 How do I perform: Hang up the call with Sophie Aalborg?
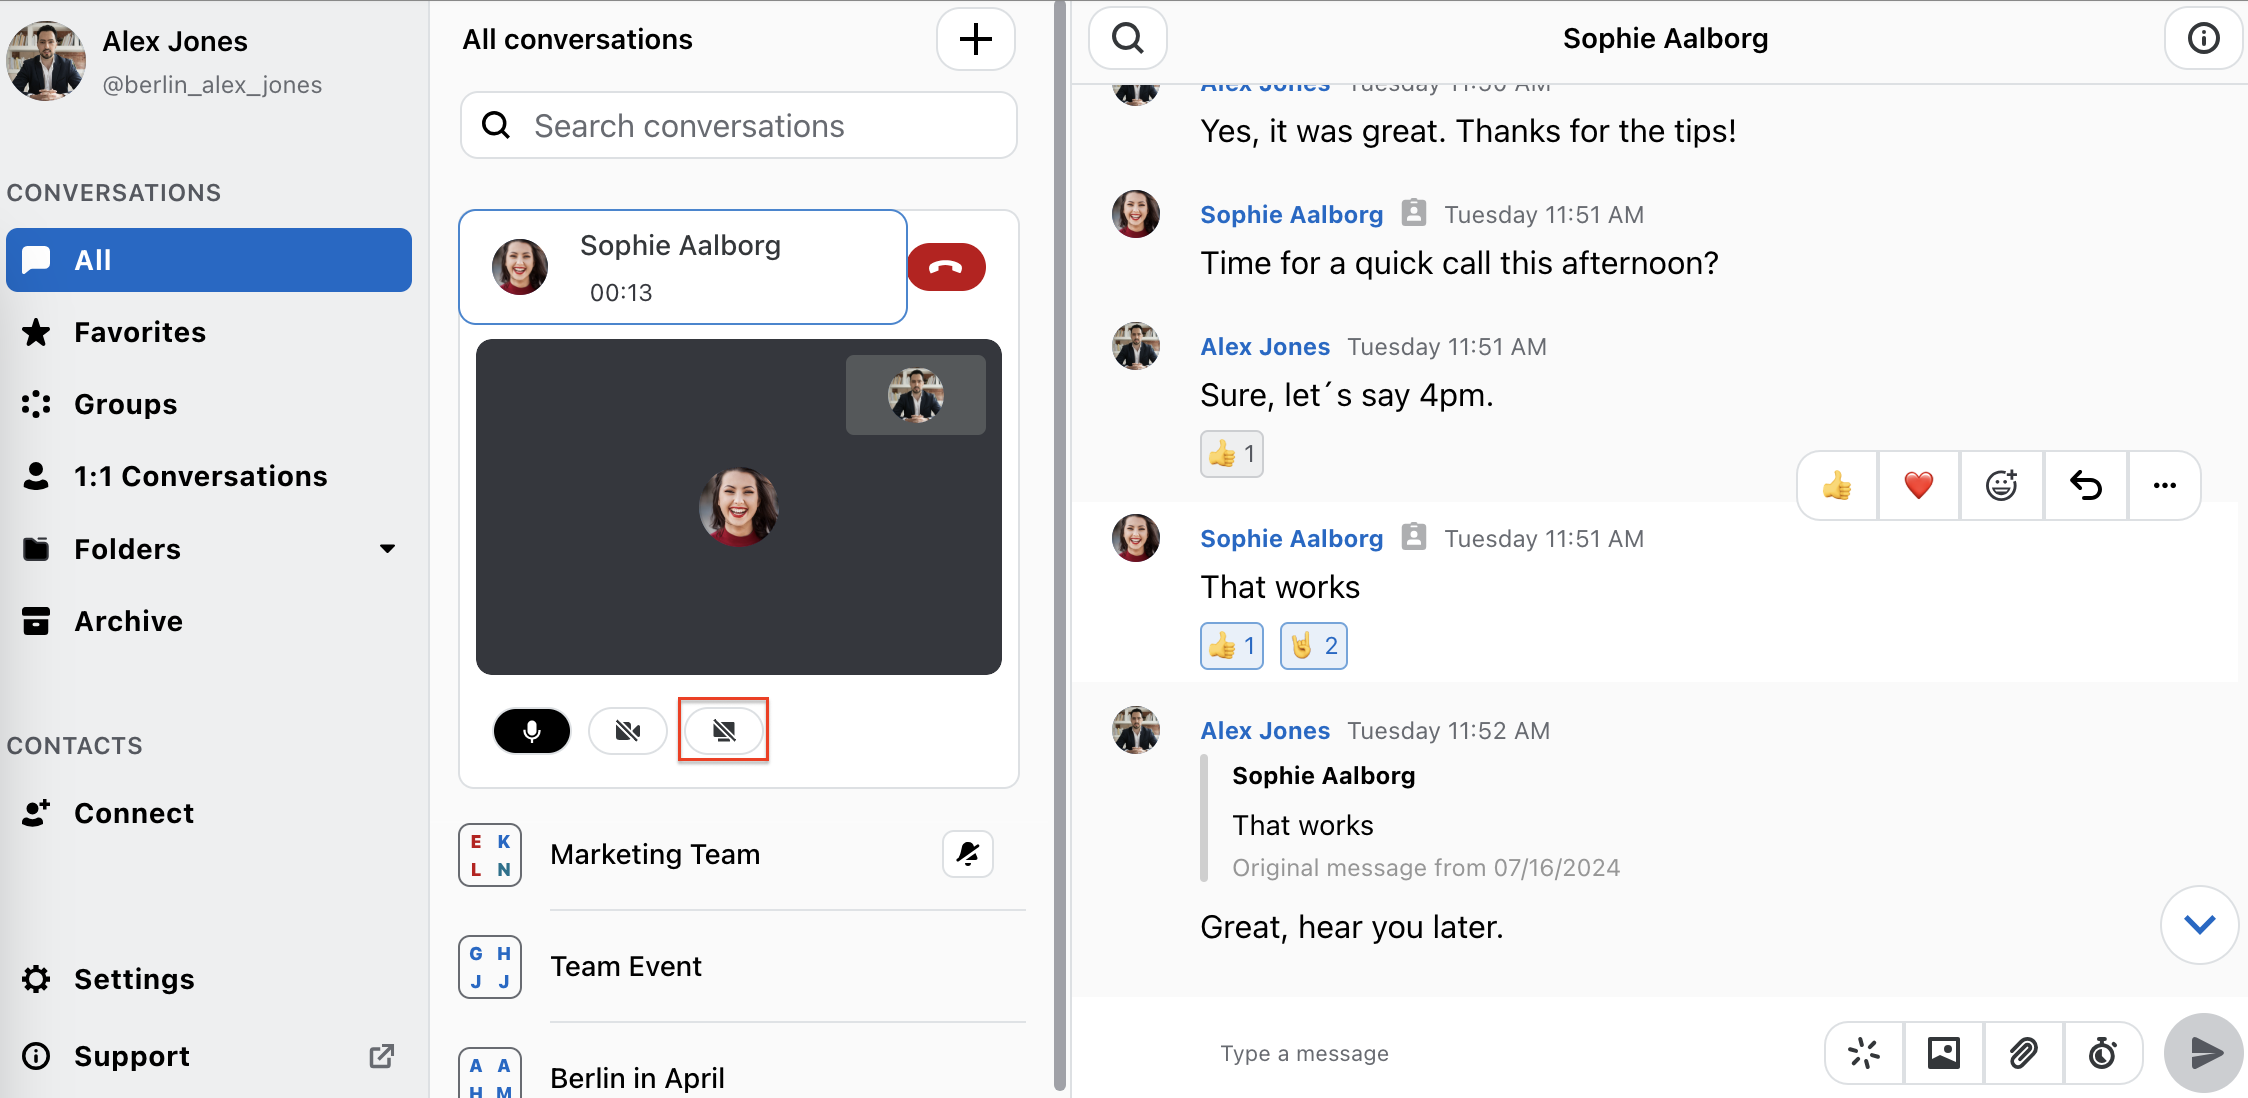tap(946, 267)
